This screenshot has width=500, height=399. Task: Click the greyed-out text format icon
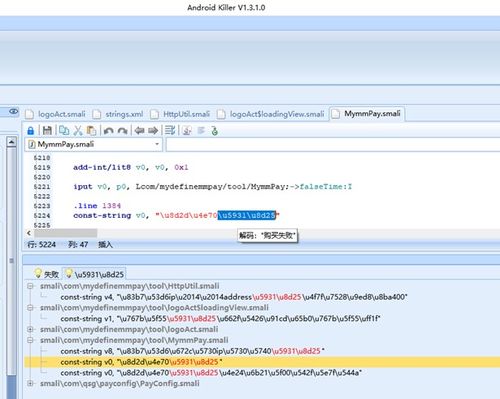[x=201, y=130]
